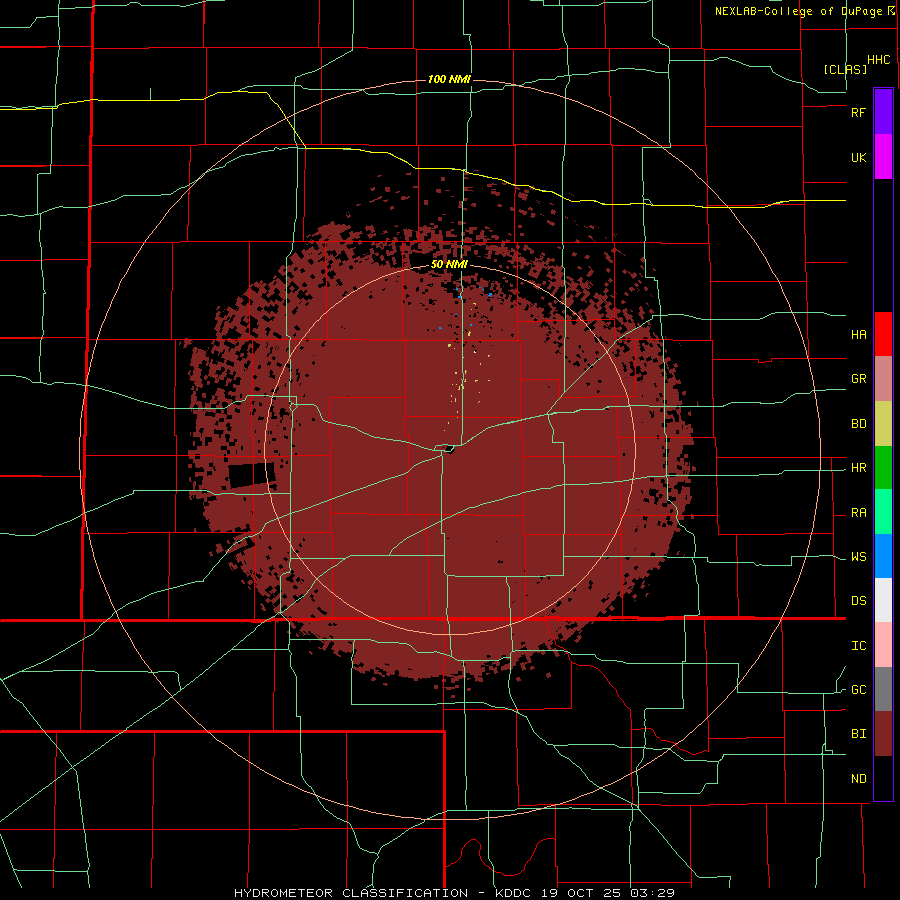Click the "GR" legend label
900x900 pixels.
click(858, 378)
